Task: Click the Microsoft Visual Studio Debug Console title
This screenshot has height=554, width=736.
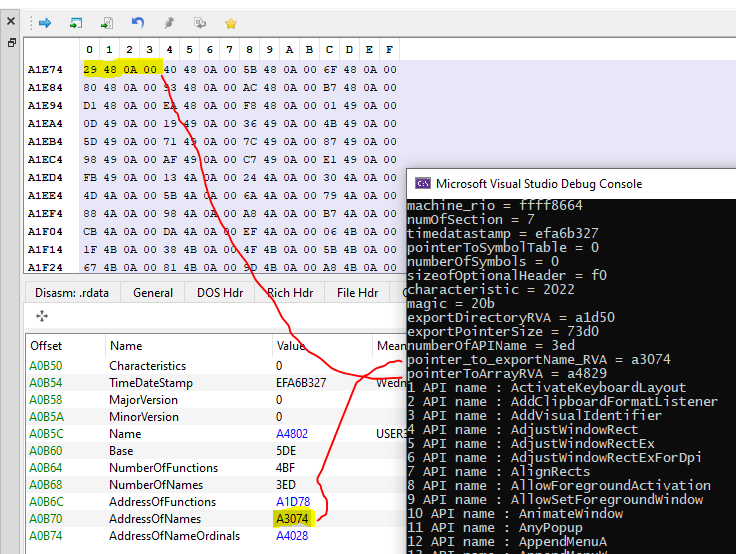Action: [539, 183]
